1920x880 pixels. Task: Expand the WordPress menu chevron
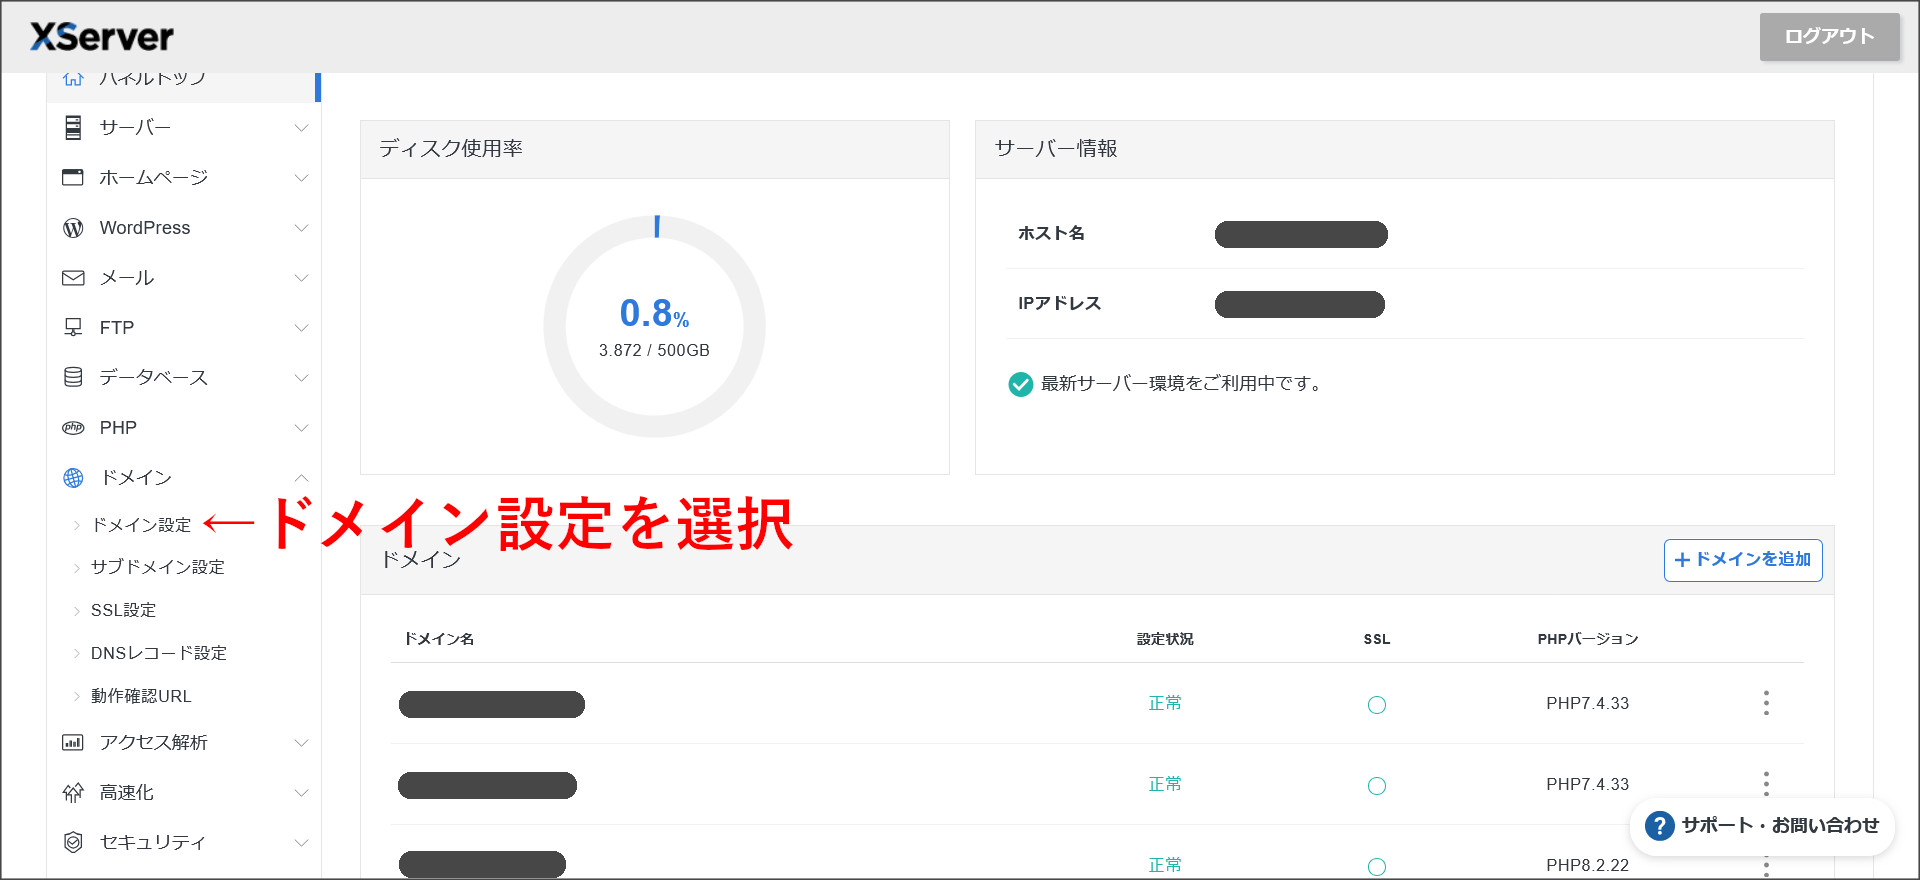coord(301,228)
